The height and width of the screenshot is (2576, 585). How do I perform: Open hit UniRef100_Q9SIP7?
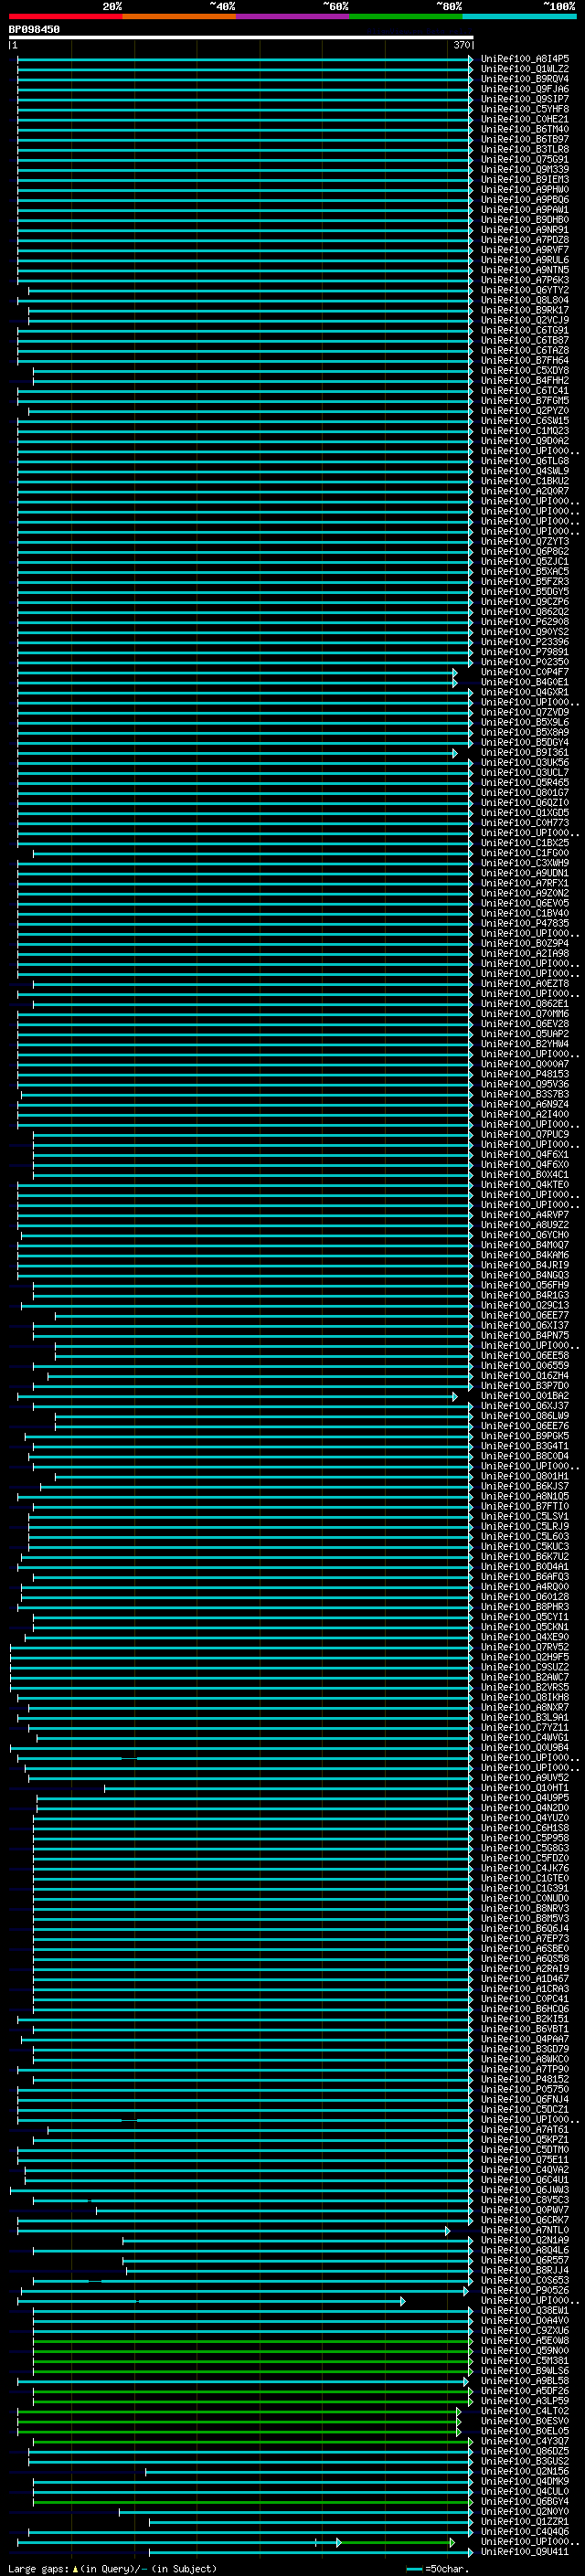525,99
